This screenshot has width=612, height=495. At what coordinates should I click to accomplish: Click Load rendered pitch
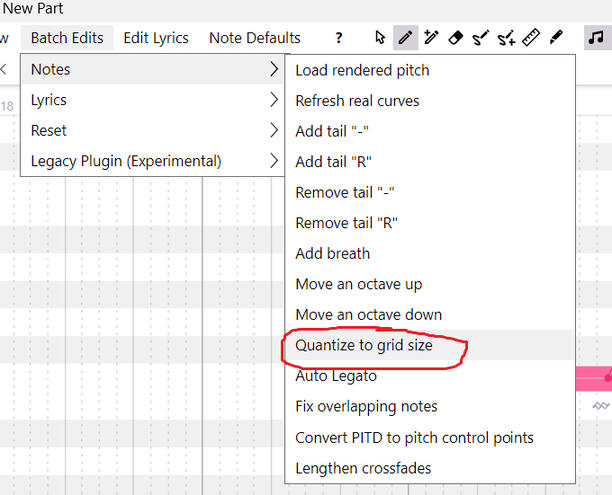(x=362, y=70)
